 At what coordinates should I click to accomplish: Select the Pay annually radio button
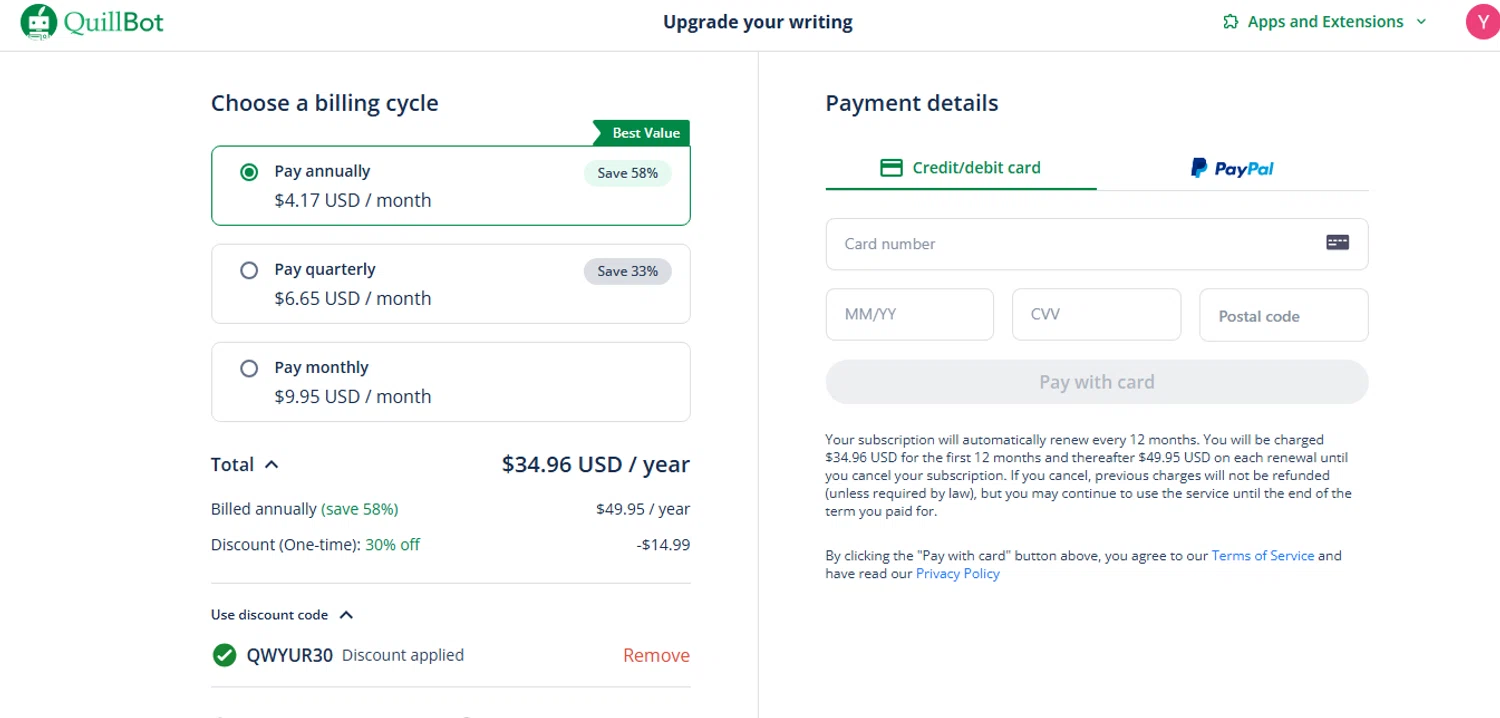(x=249, y=172)
